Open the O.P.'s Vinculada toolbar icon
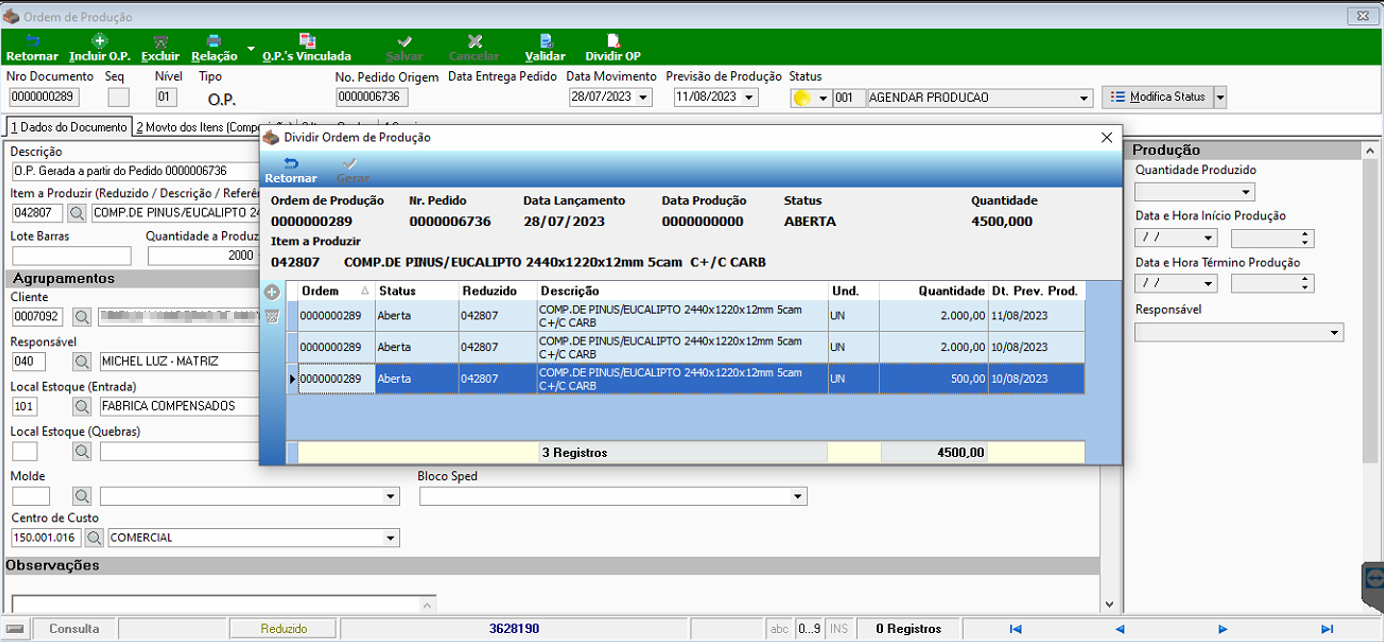 (x=307, y=41)
